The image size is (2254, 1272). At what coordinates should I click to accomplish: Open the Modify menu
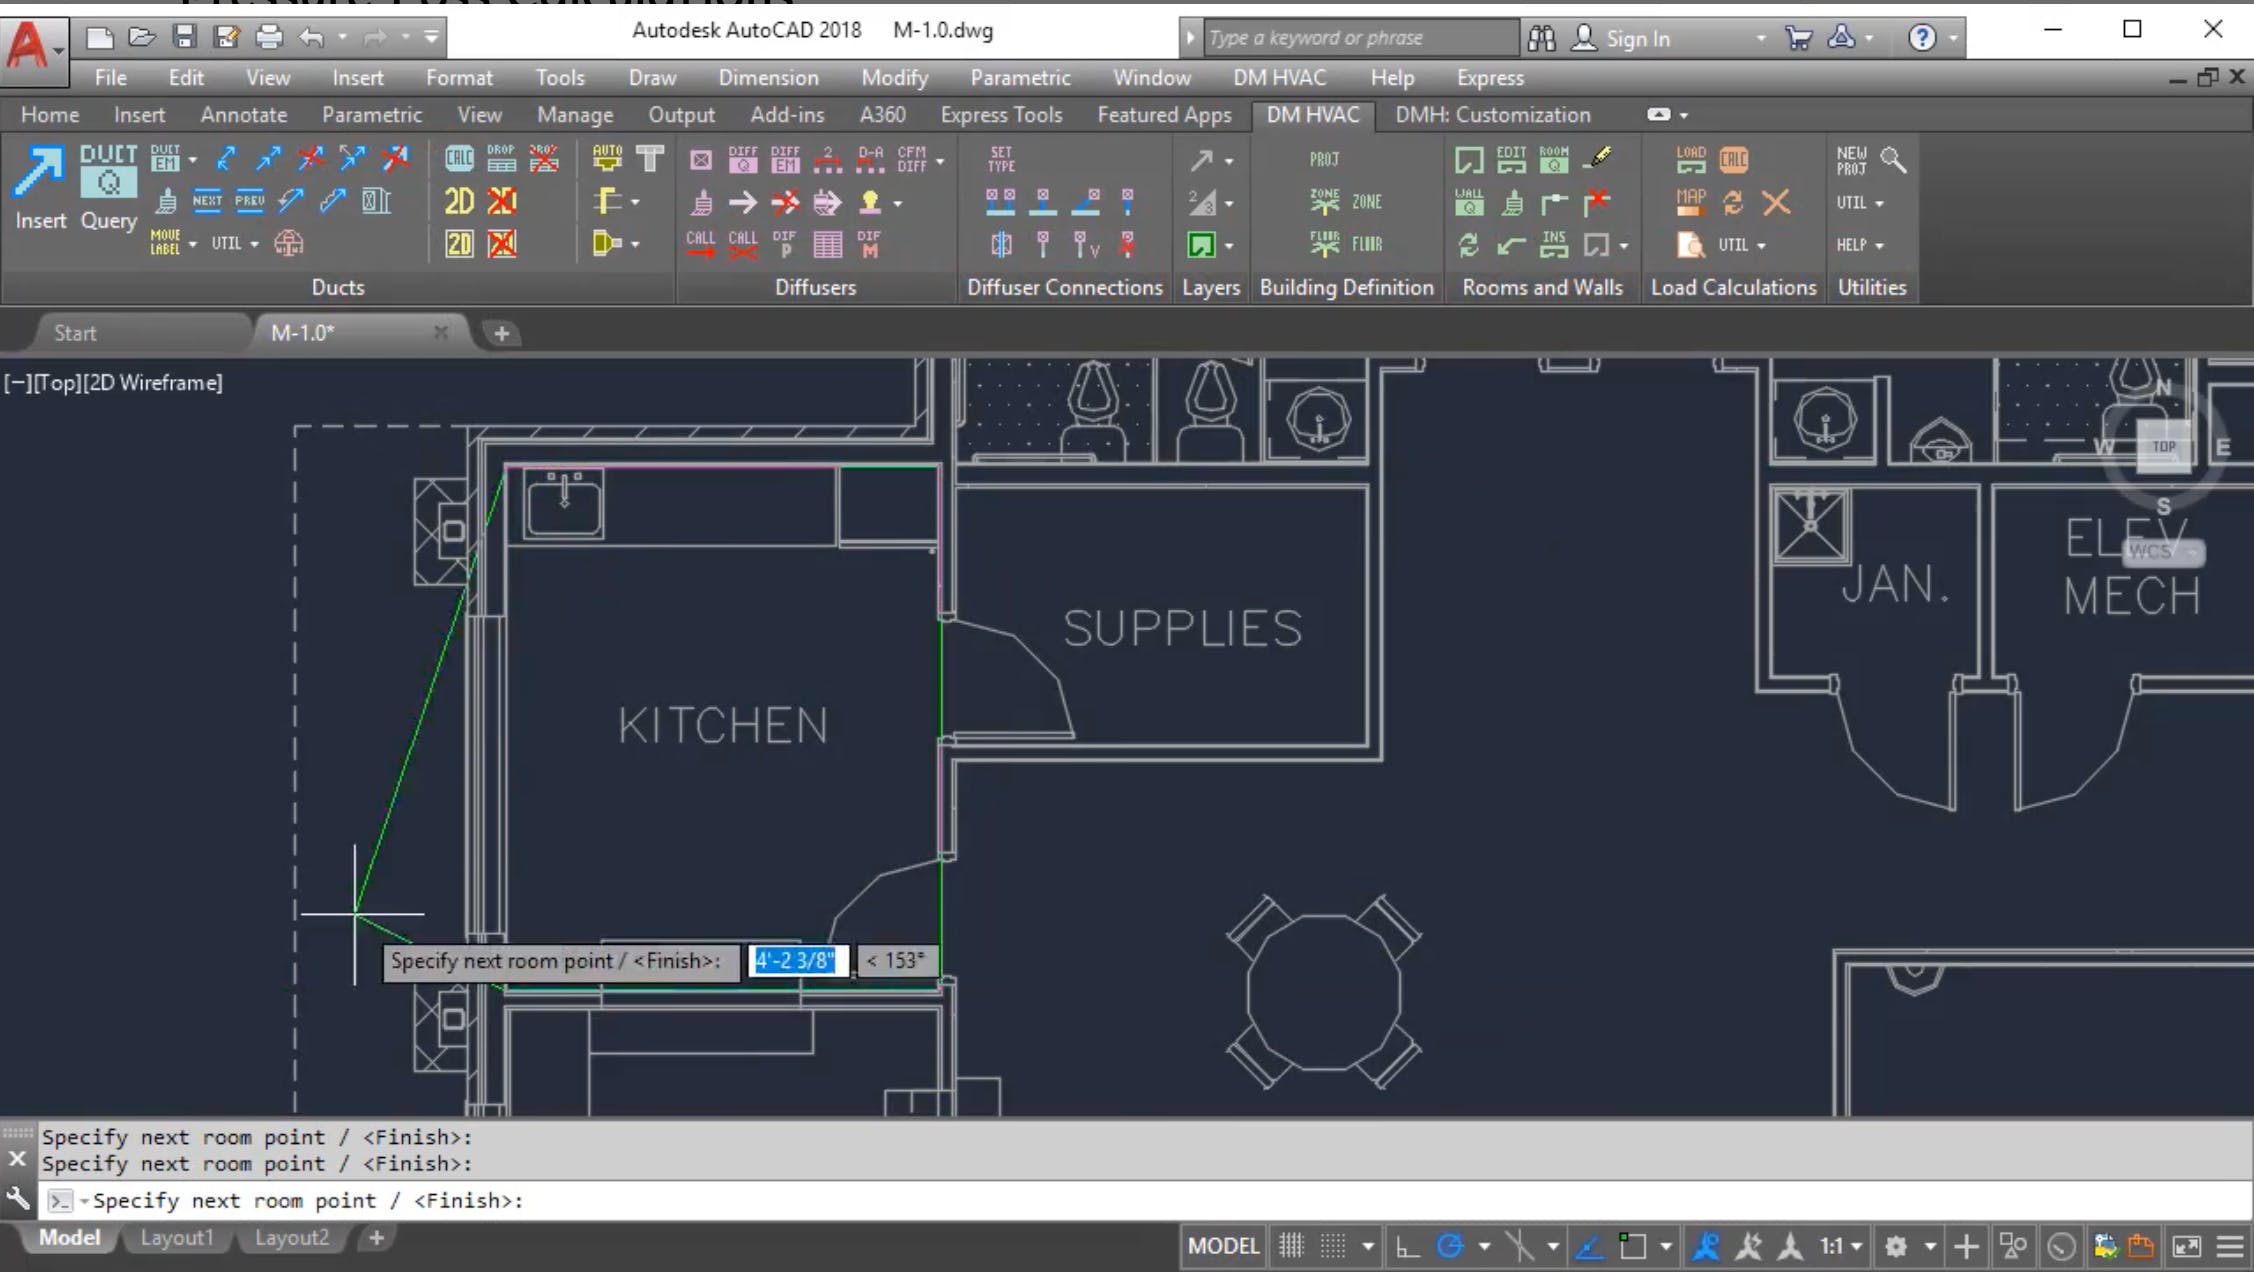pyautogui.click(x=893, y=77)
